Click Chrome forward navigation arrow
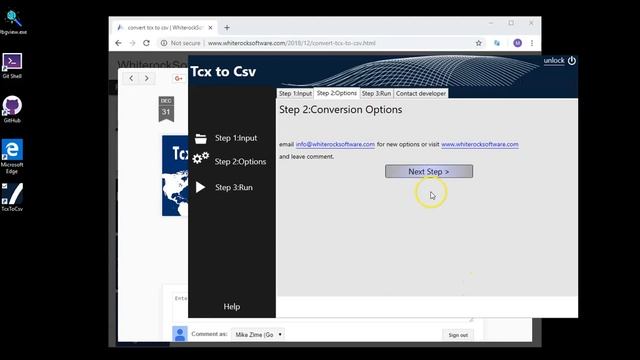 click(132, 43)
